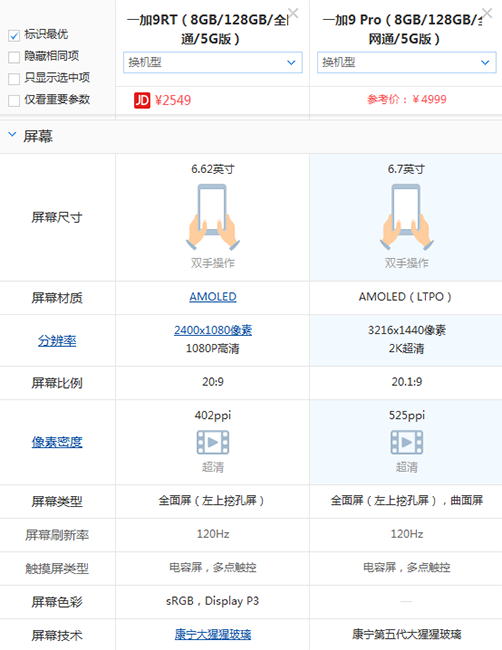Open the 分辨率 parameter link
502x650 pixels.
tap(57, 341)
